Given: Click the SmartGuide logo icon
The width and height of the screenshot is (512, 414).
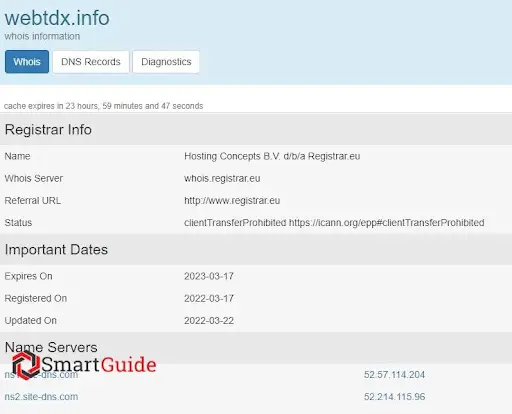Looking at the screenshot, I should point(25,365).
